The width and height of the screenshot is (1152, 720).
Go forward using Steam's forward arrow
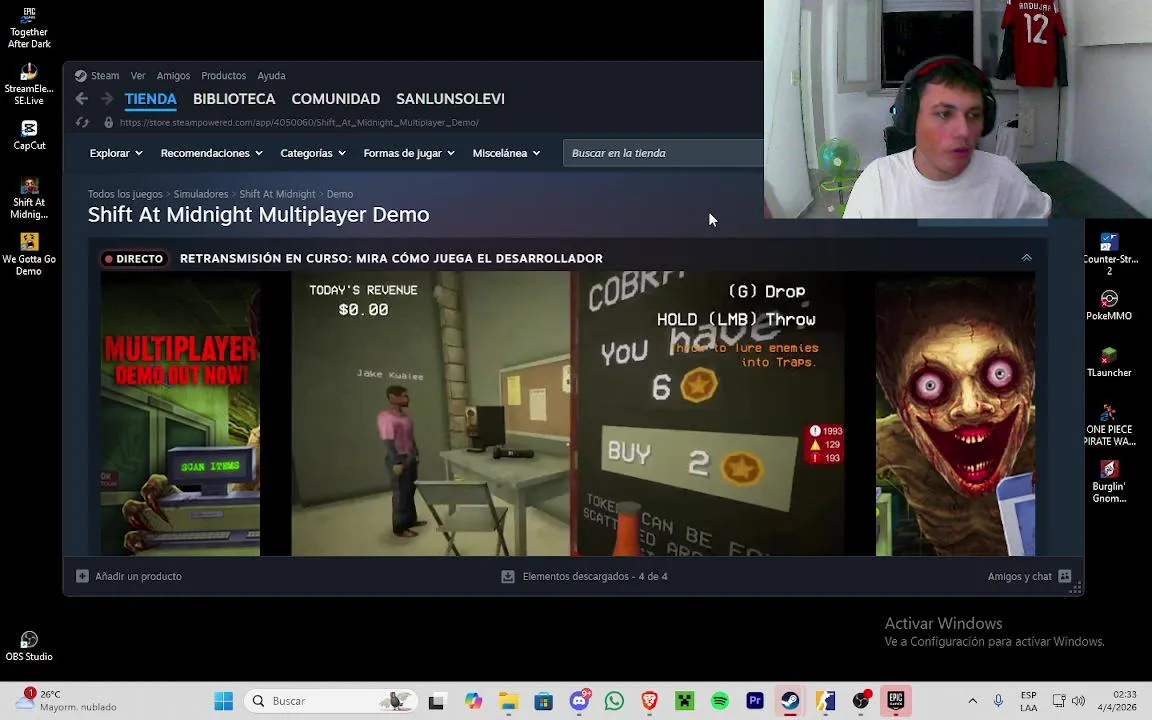click(x=107, y=98)
